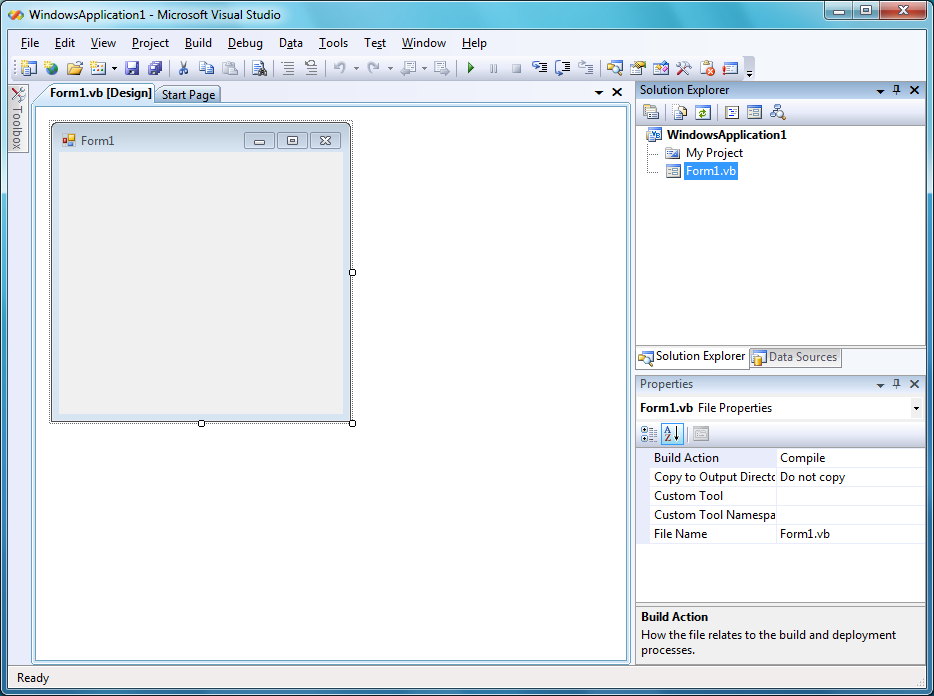The height and width of the screenshot is (696, 934).
Task: Select the WindowsApplication1 project node
Action: click(x=726, y=135)
